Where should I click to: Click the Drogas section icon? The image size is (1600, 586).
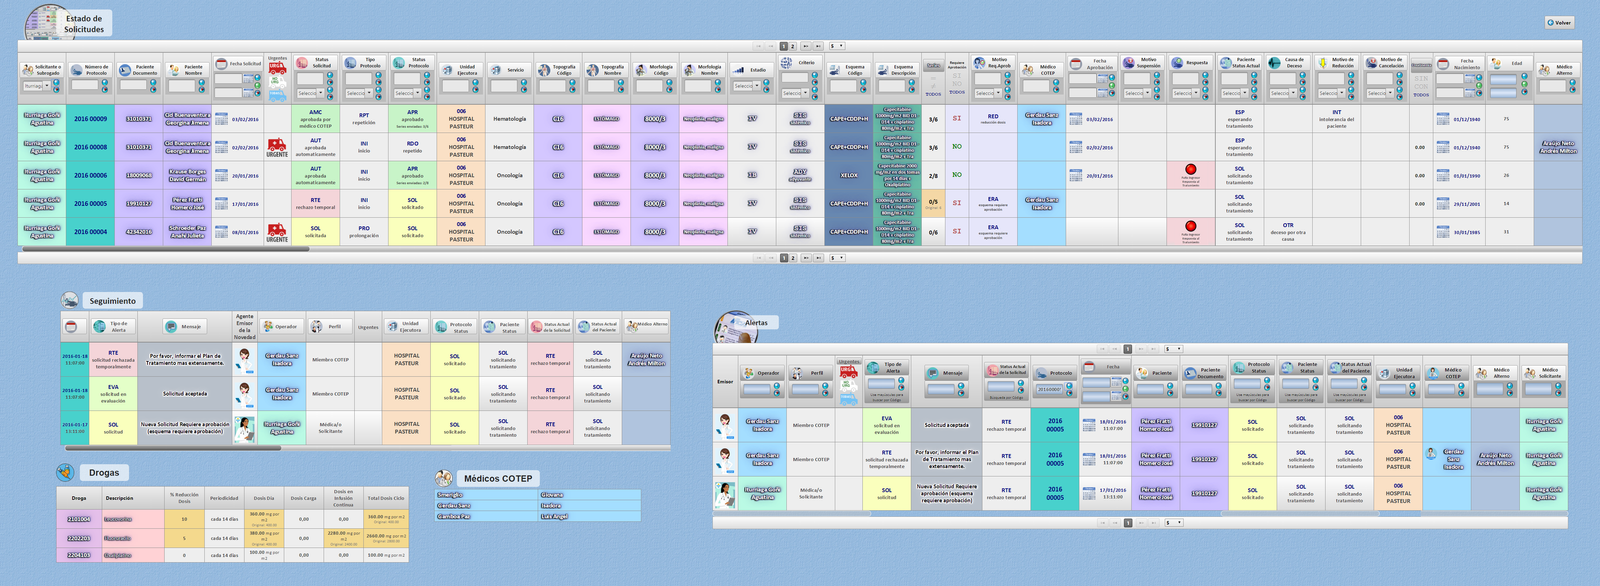point(66,472)
